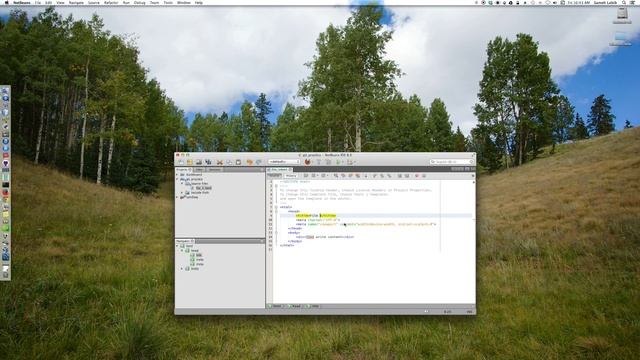Click the History view button
The height and width of the screenshot is (360, 640).
tap(291, 176)
